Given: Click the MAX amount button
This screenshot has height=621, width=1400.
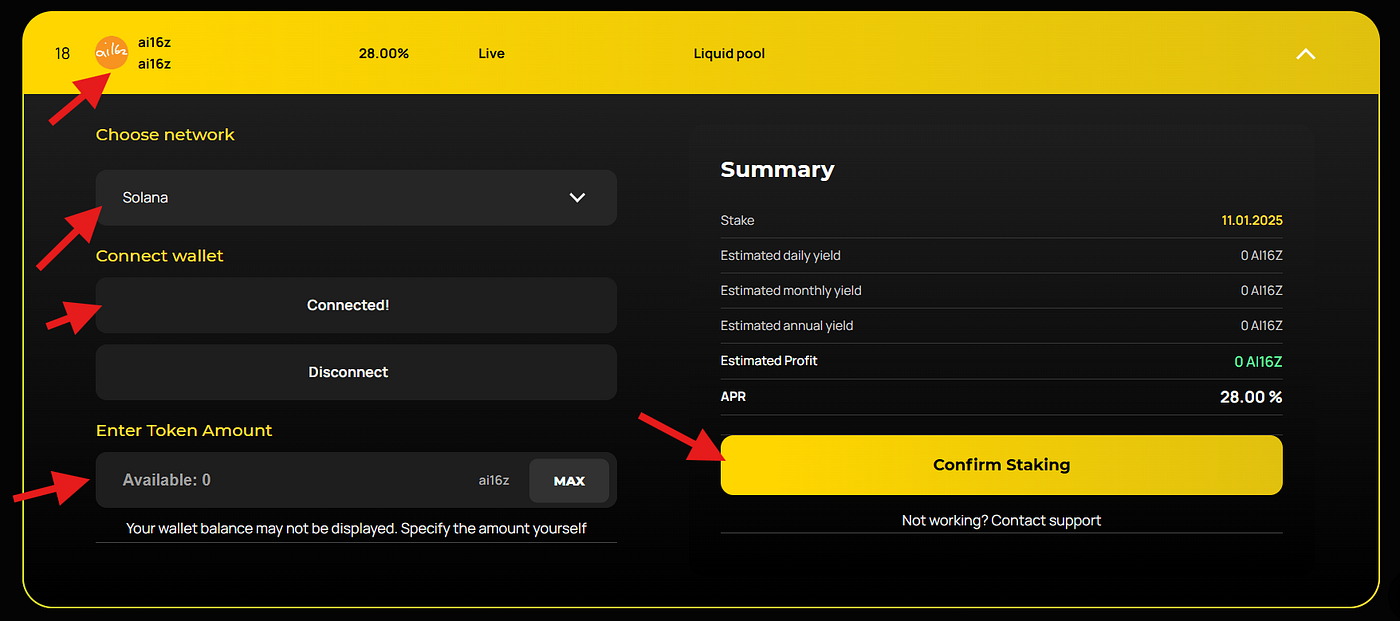Looking at the screenshot, I should [569, 480].
